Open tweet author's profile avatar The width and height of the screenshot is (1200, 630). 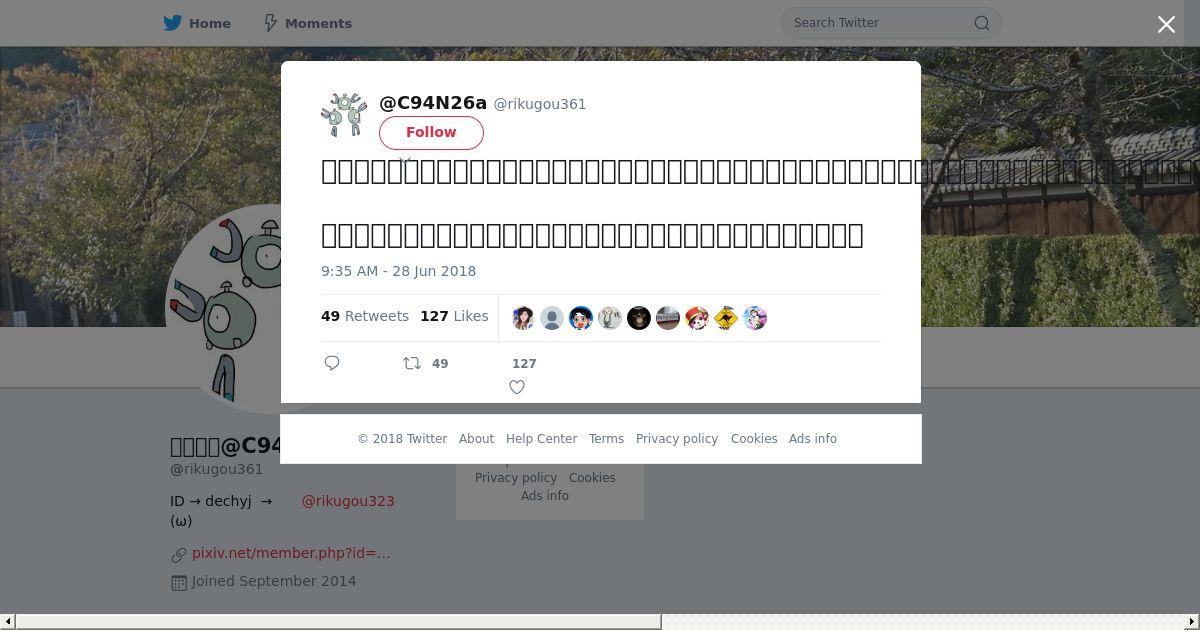[344, 115]
